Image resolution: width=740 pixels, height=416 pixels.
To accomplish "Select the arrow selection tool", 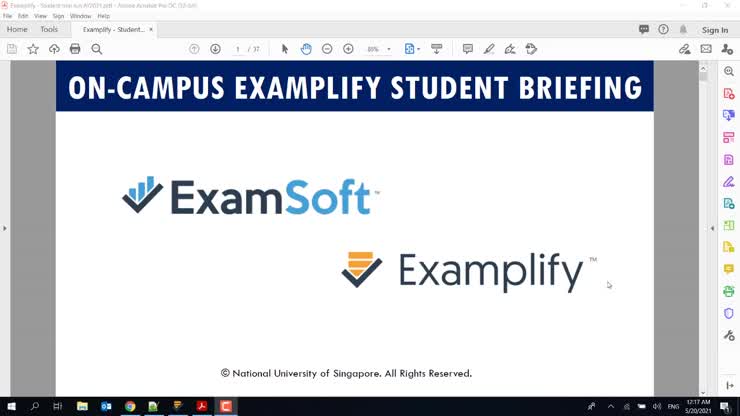I will tap(285, 49).
